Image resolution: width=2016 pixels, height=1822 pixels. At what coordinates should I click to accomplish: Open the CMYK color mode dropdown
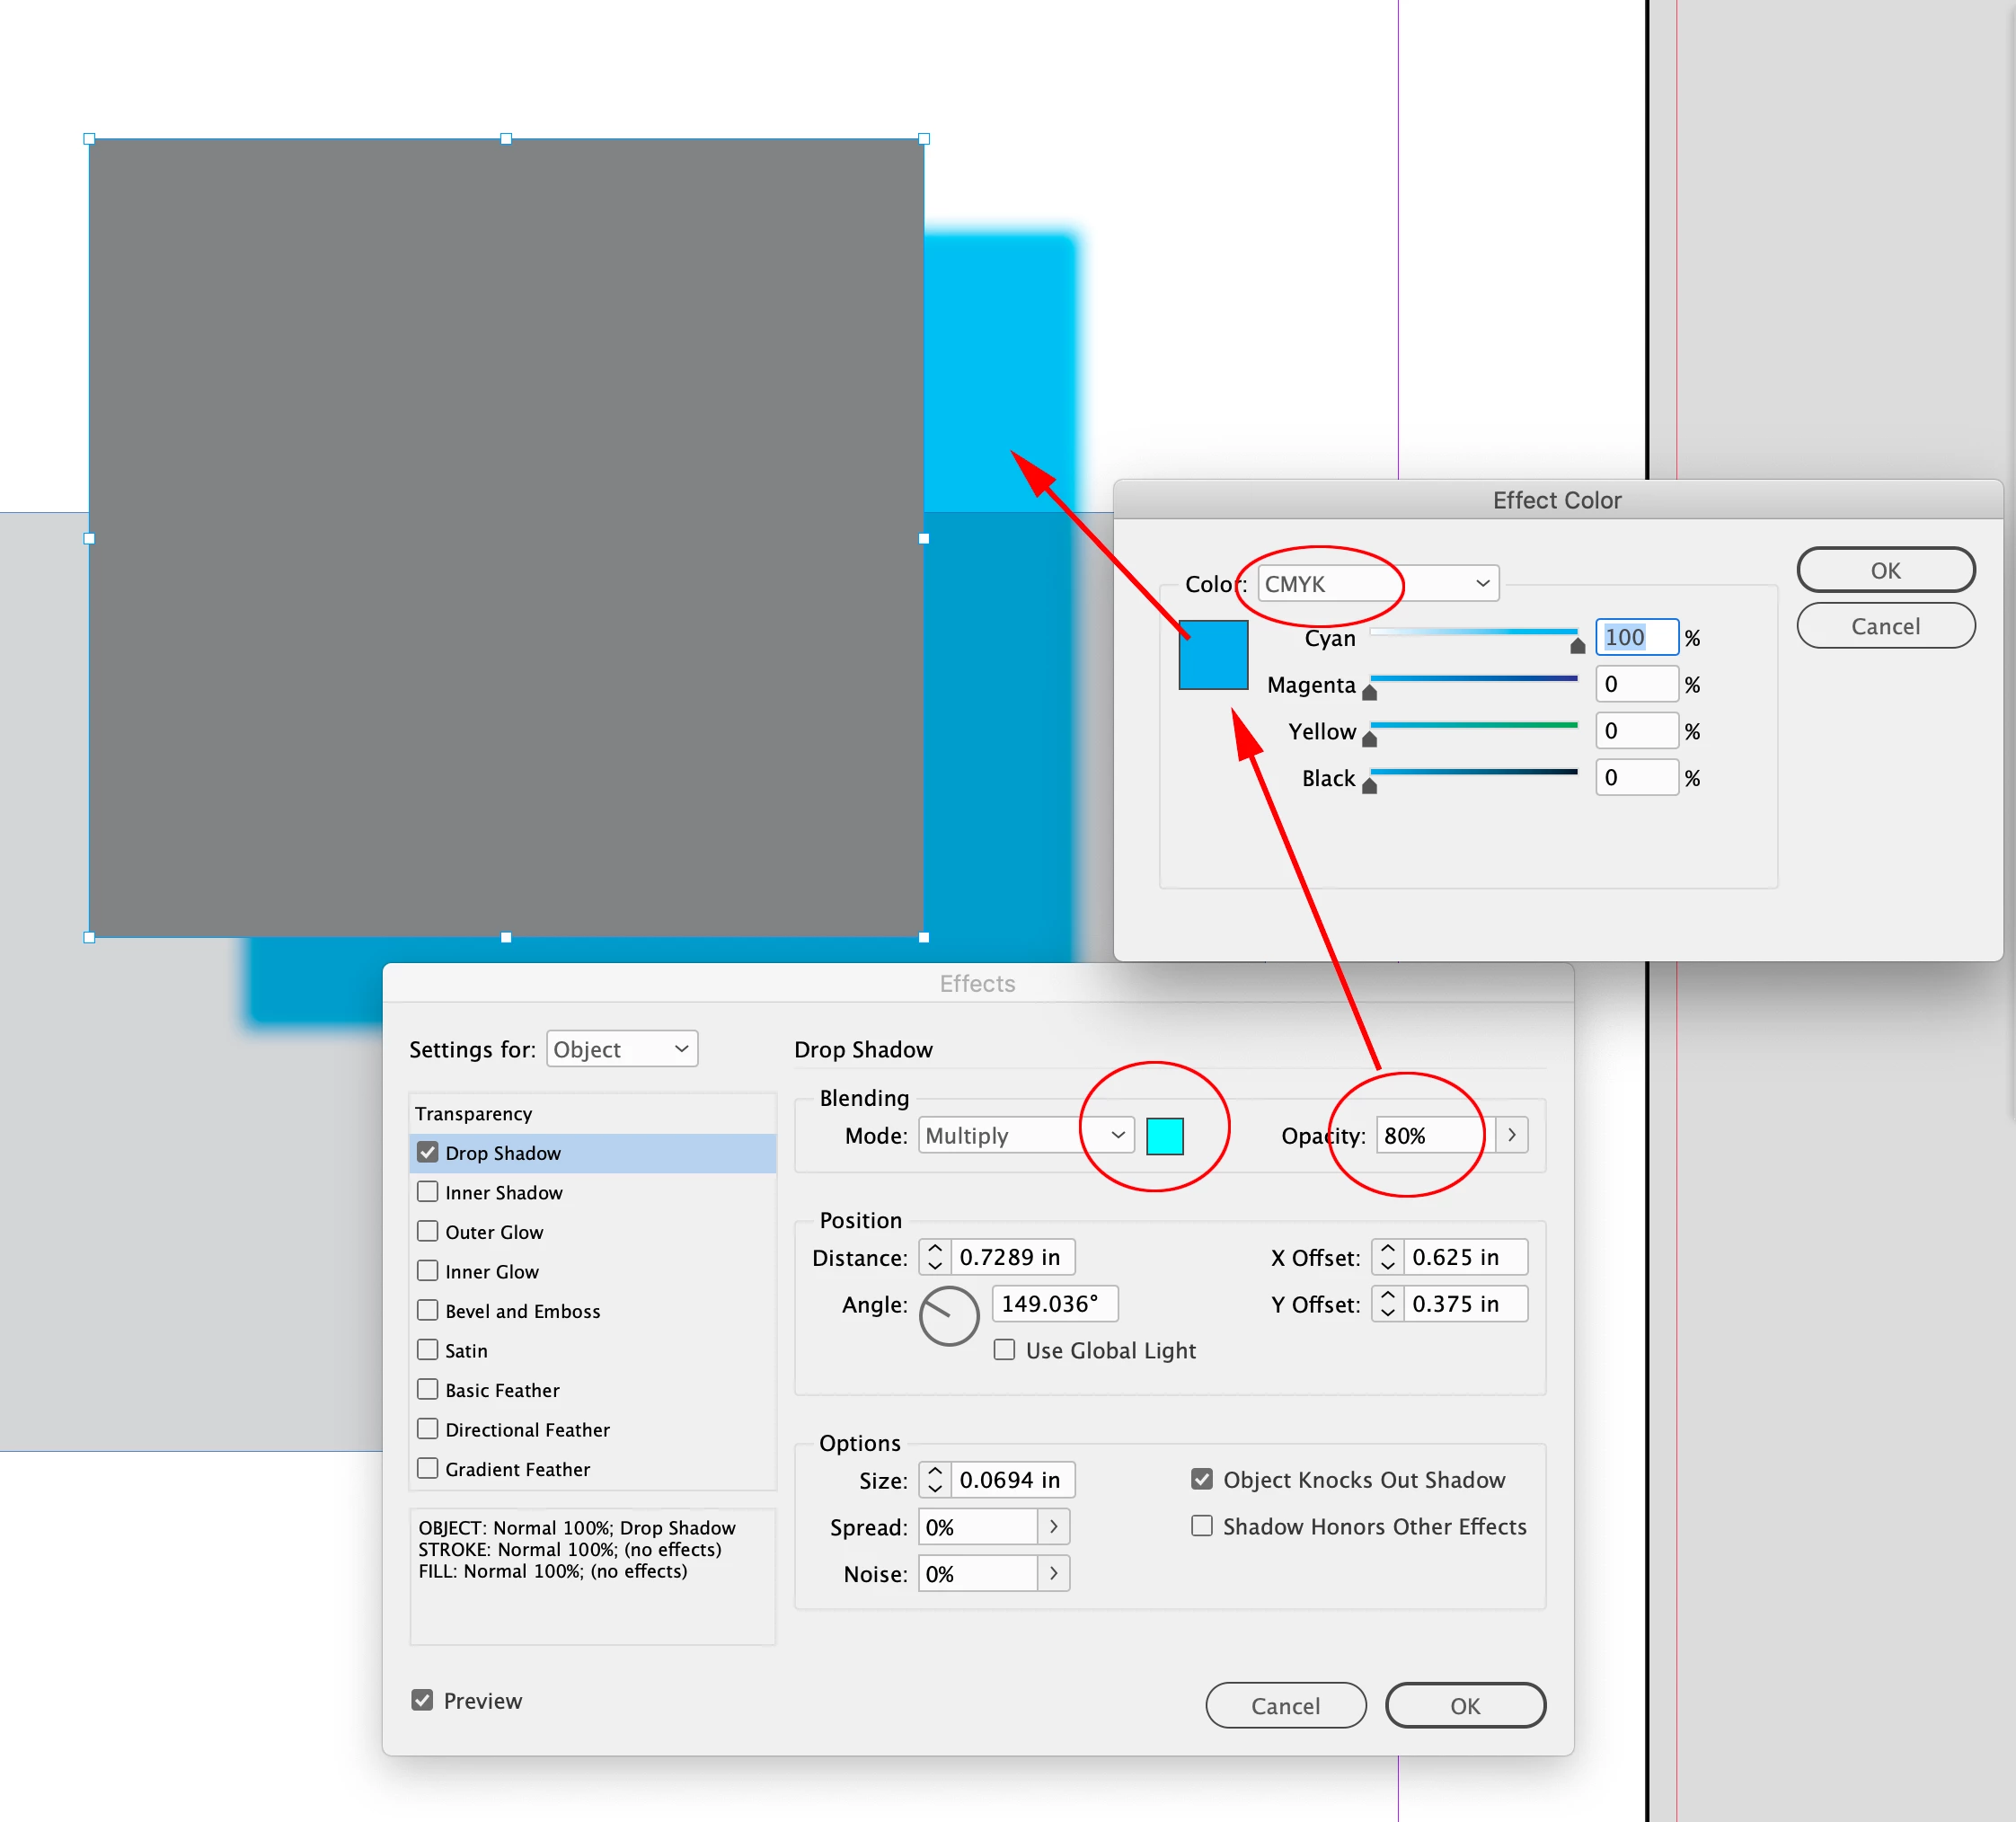click(x=1377, y=584)
